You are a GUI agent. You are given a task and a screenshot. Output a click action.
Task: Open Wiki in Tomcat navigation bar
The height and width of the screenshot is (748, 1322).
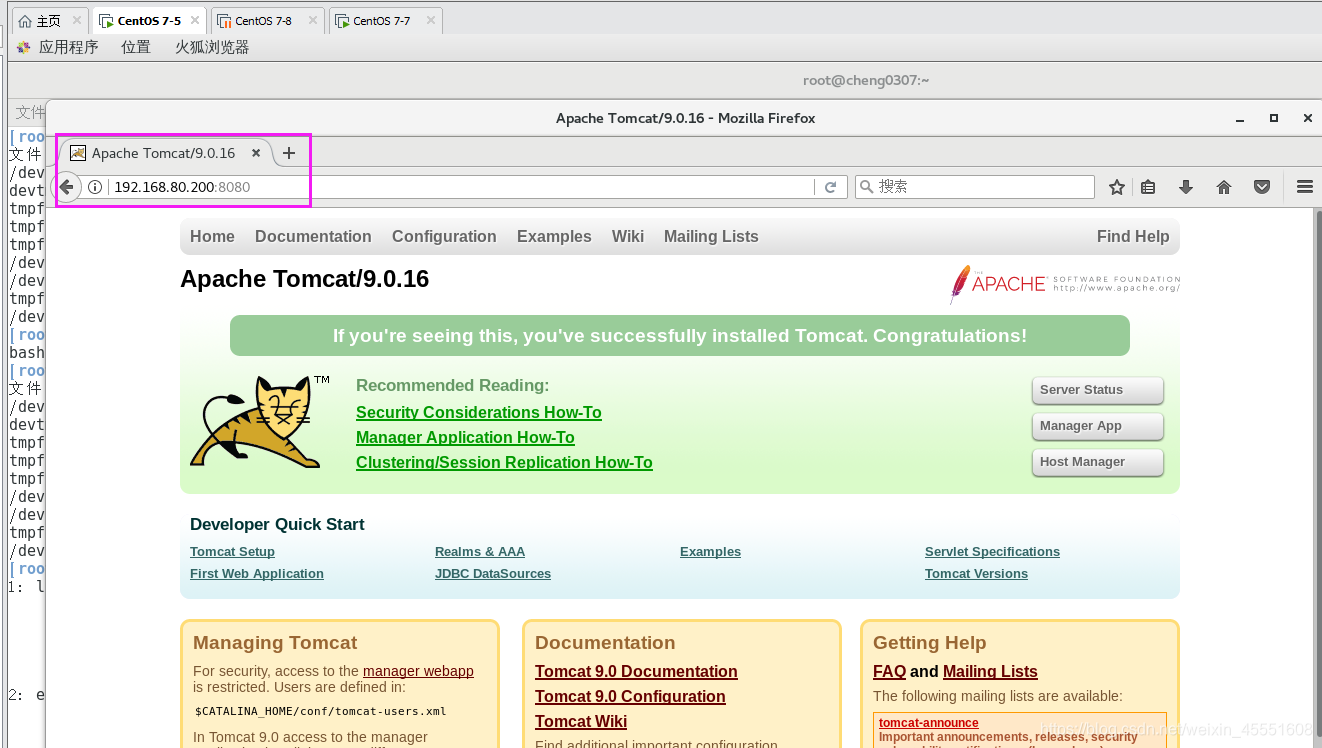628,237
